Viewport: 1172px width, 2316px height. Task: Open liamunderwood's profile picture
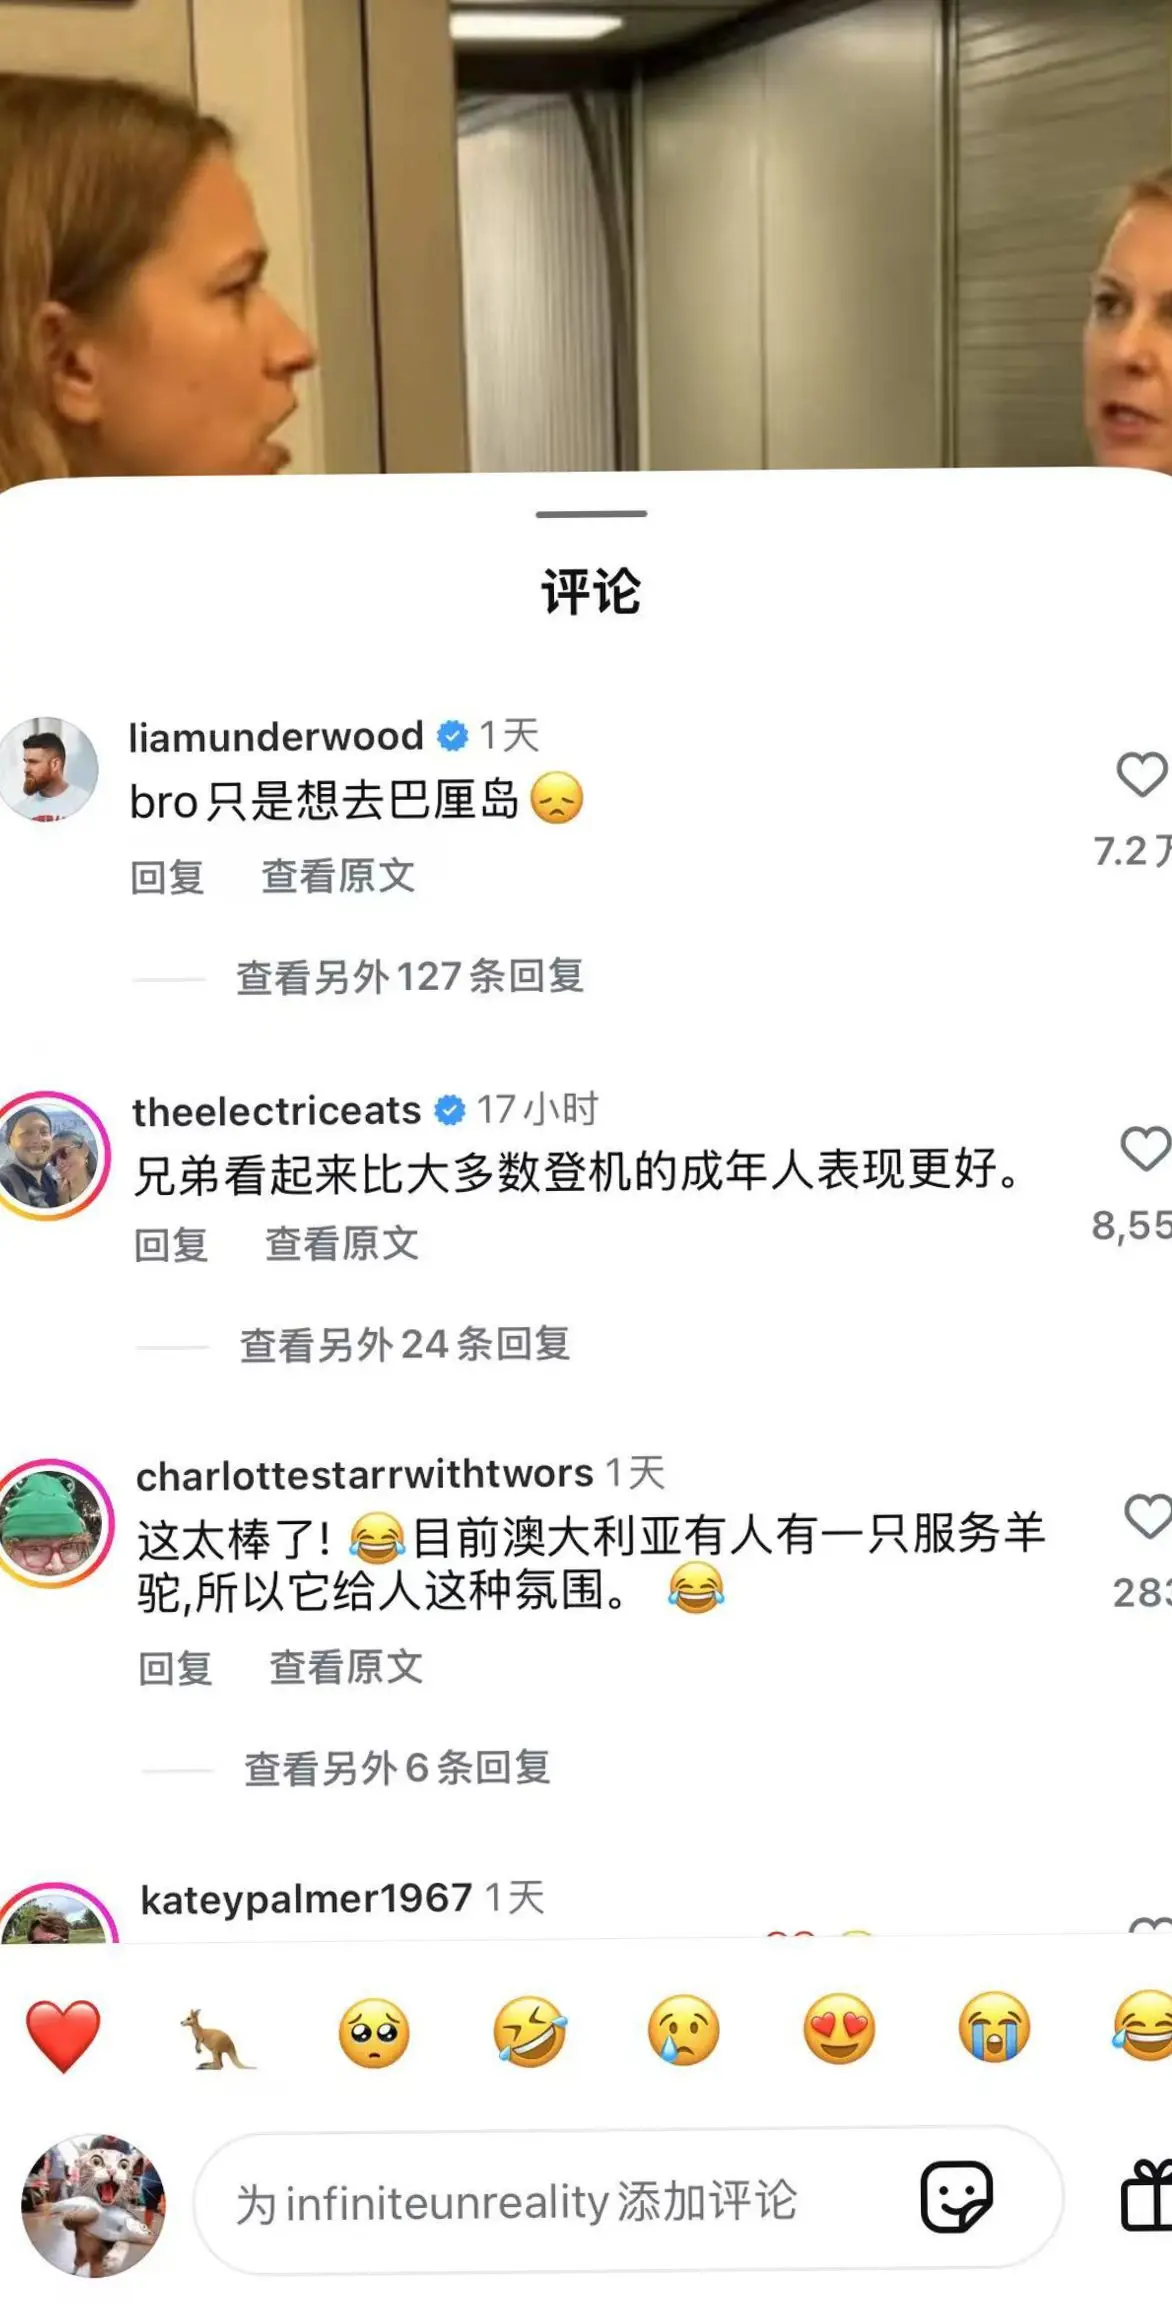coord(48,768)
